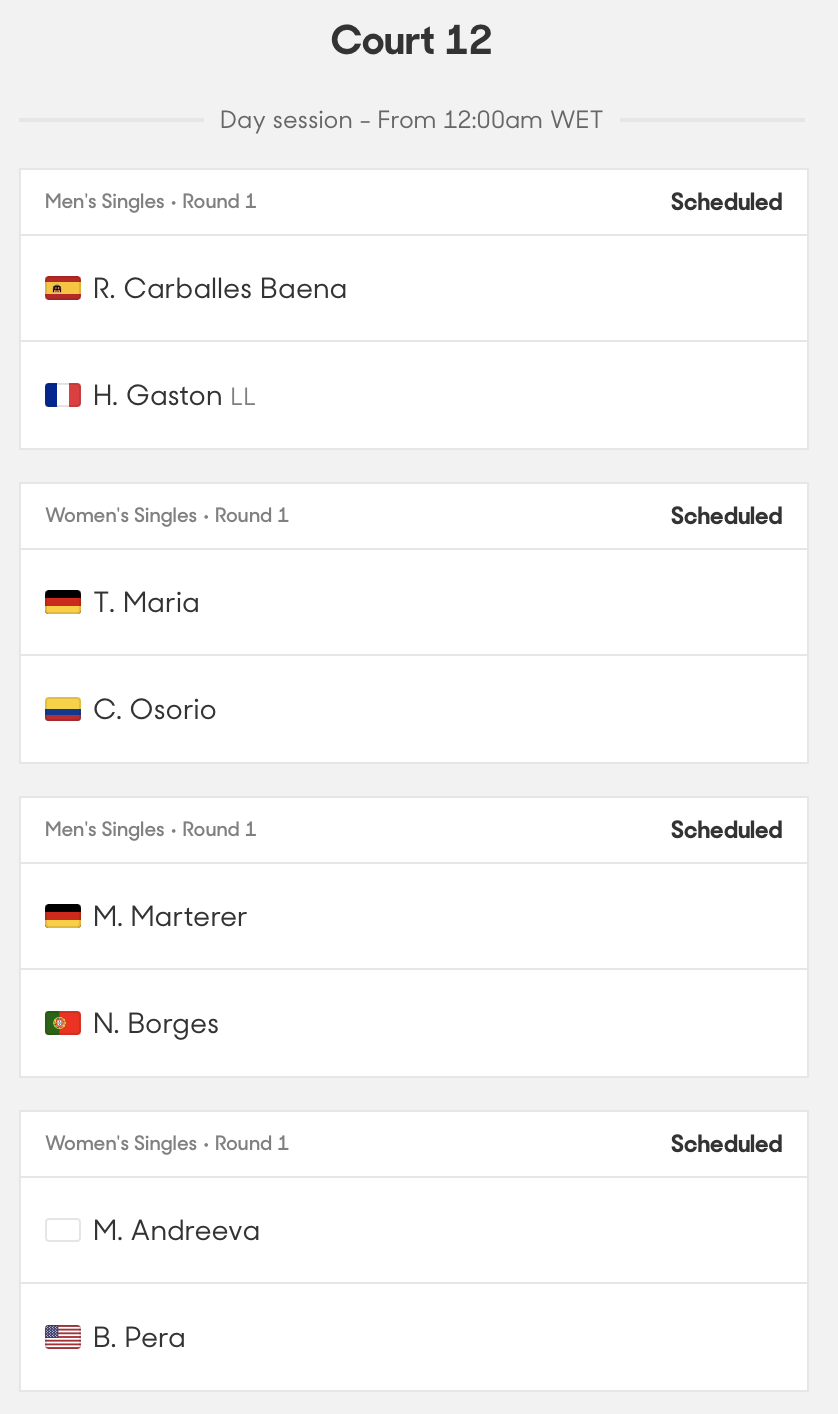Viewport: 838px width, 1414px height.
Task: Click the Spanish flag beside Carballes Baena
Action: (x=63, y=289)
